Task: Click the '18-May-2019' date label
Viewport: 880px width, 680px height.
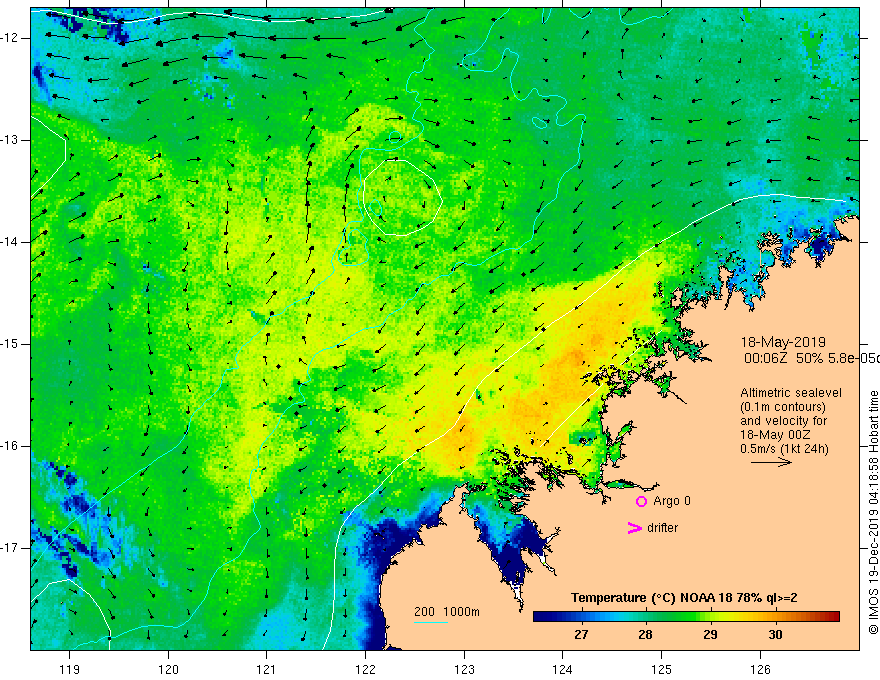Action: [x=783, y=342]
